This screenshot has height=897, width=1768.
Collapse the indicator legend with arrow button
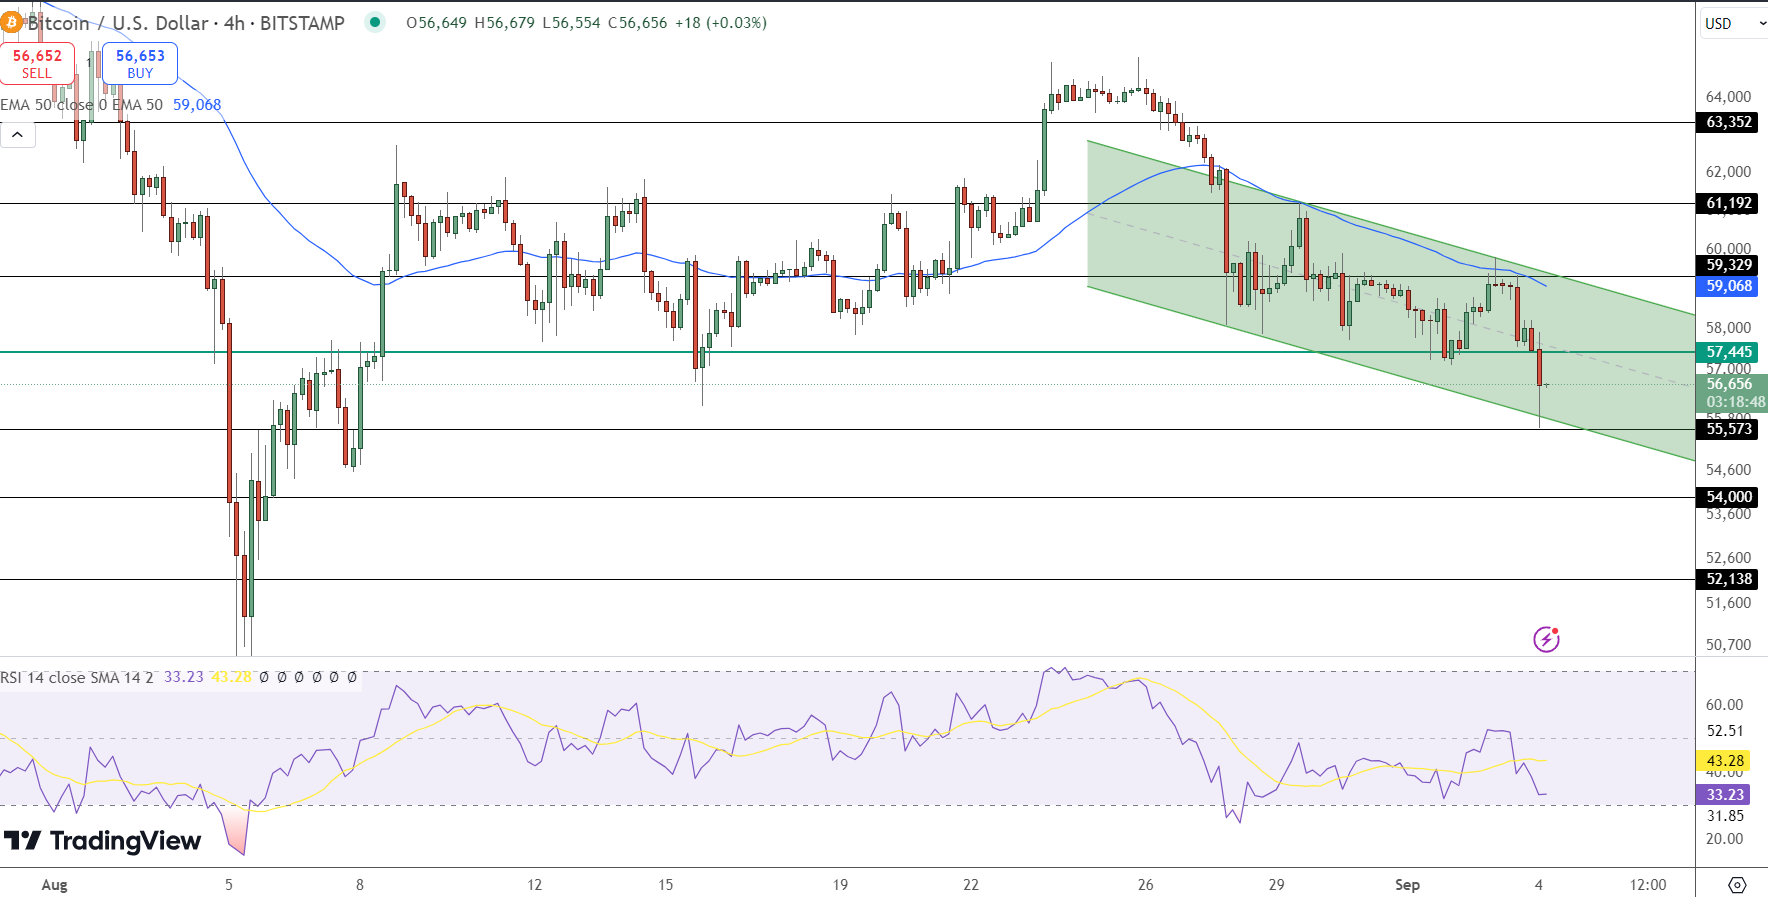click(18, 134)
